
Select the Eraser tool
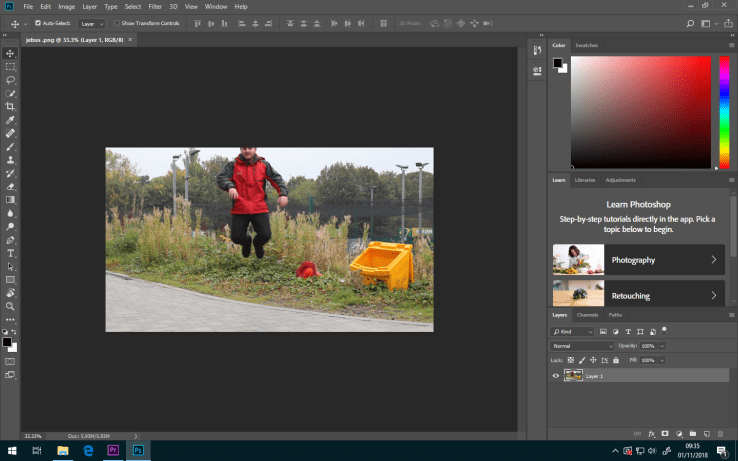pos(11,186)
